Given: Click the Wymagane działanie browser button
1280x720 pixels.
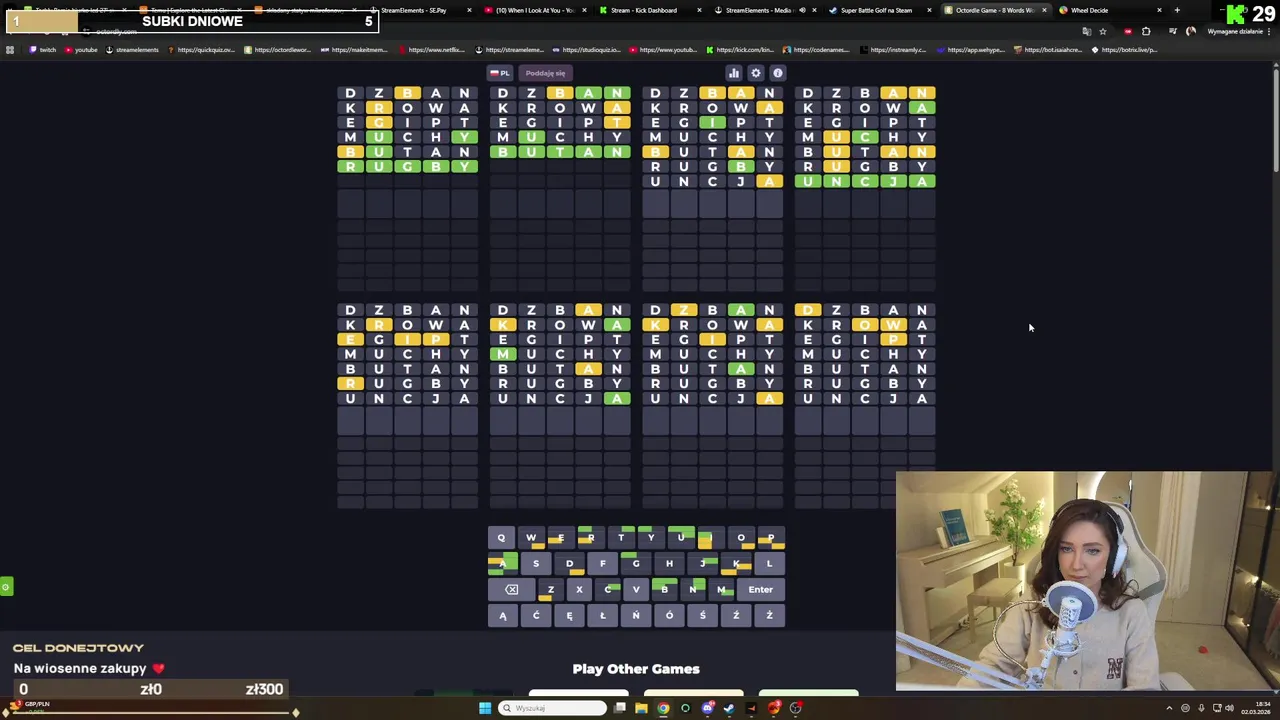Looking at the screenshot, I should click(x=1235, y=32).
